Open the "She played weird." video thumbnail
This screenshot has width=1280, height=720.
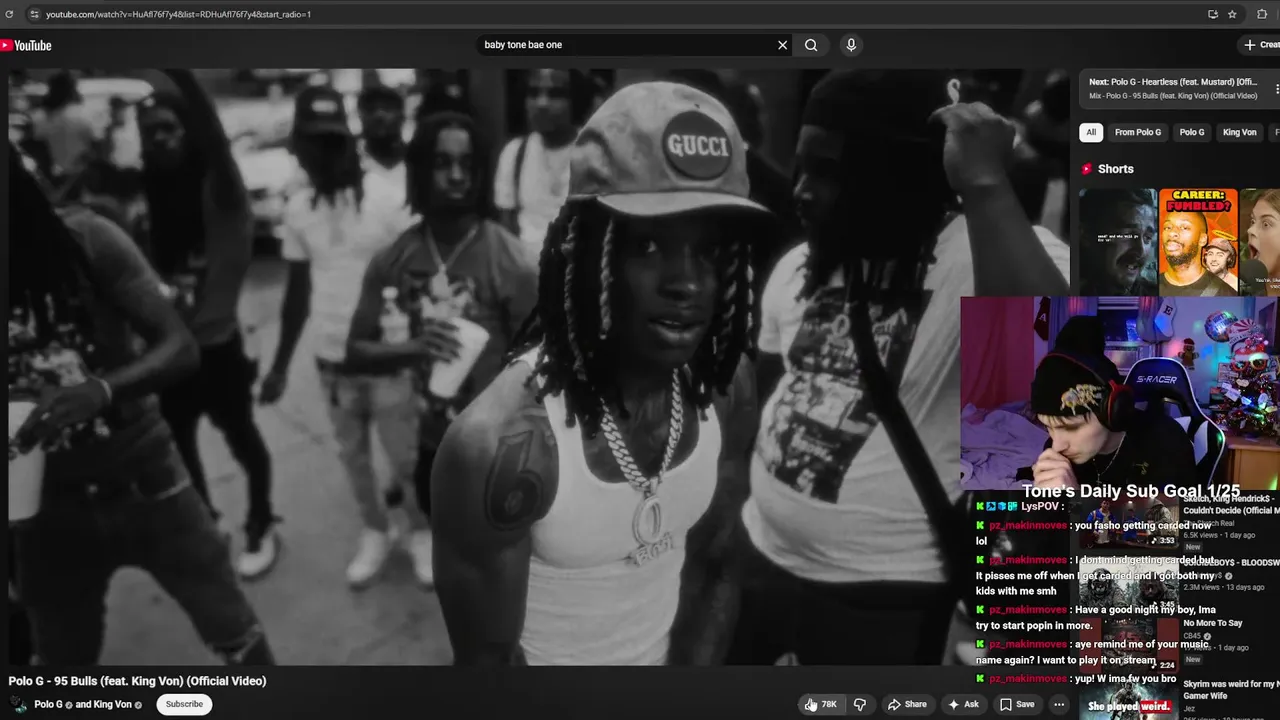click(x=1130, y=699)
